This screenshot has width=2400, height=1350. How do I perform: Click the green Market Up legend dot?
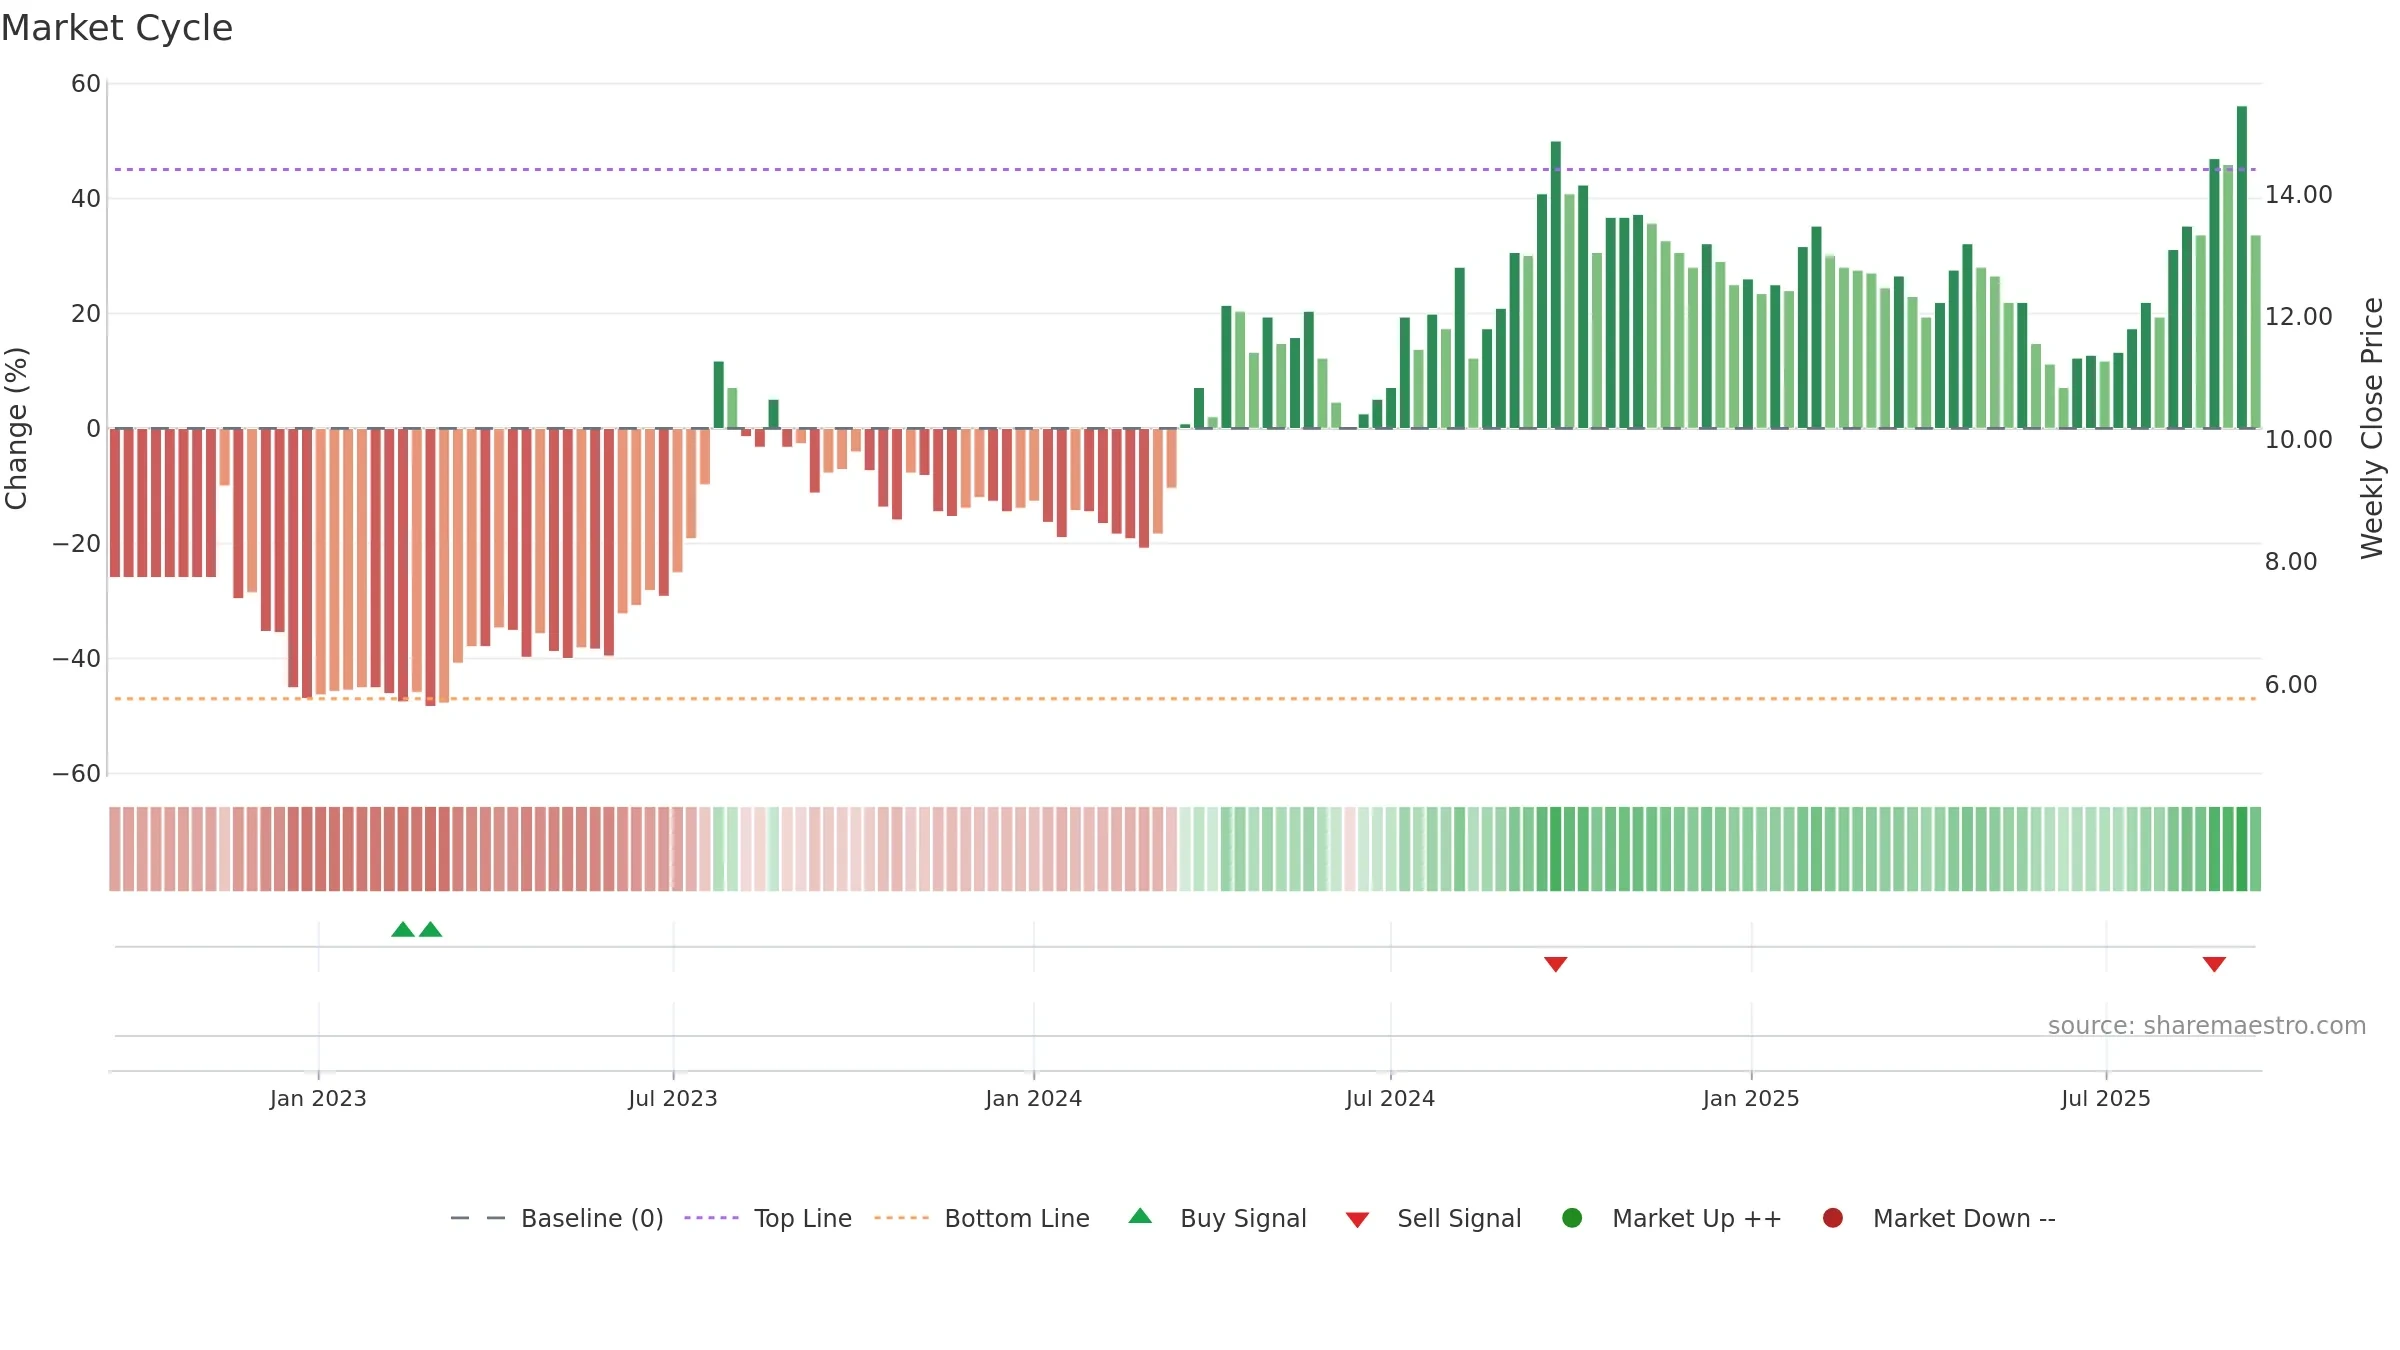[x=1572, y=1218]
